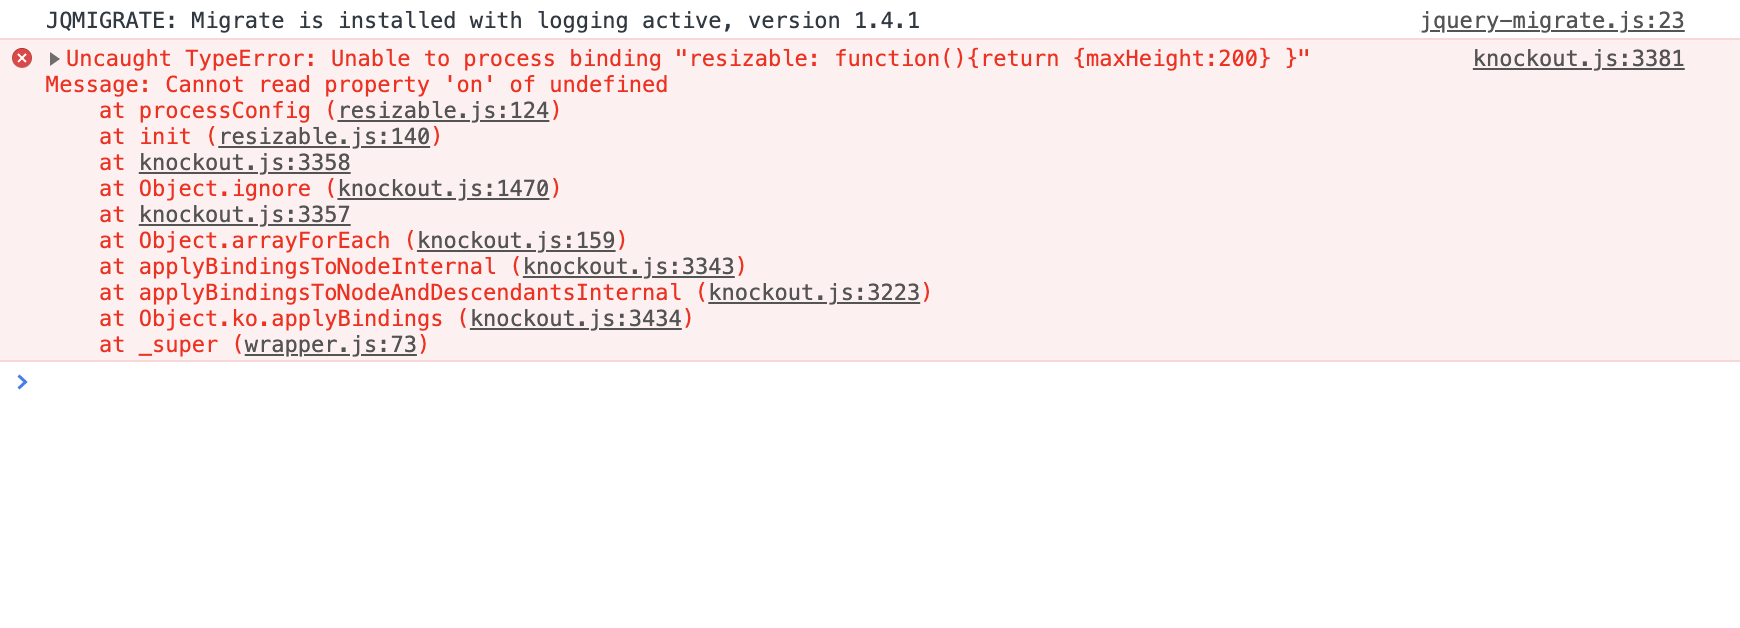Open knockout.js:3223 from applyBindingsToNodeAndDescendantsInternal

coord(812,292)
